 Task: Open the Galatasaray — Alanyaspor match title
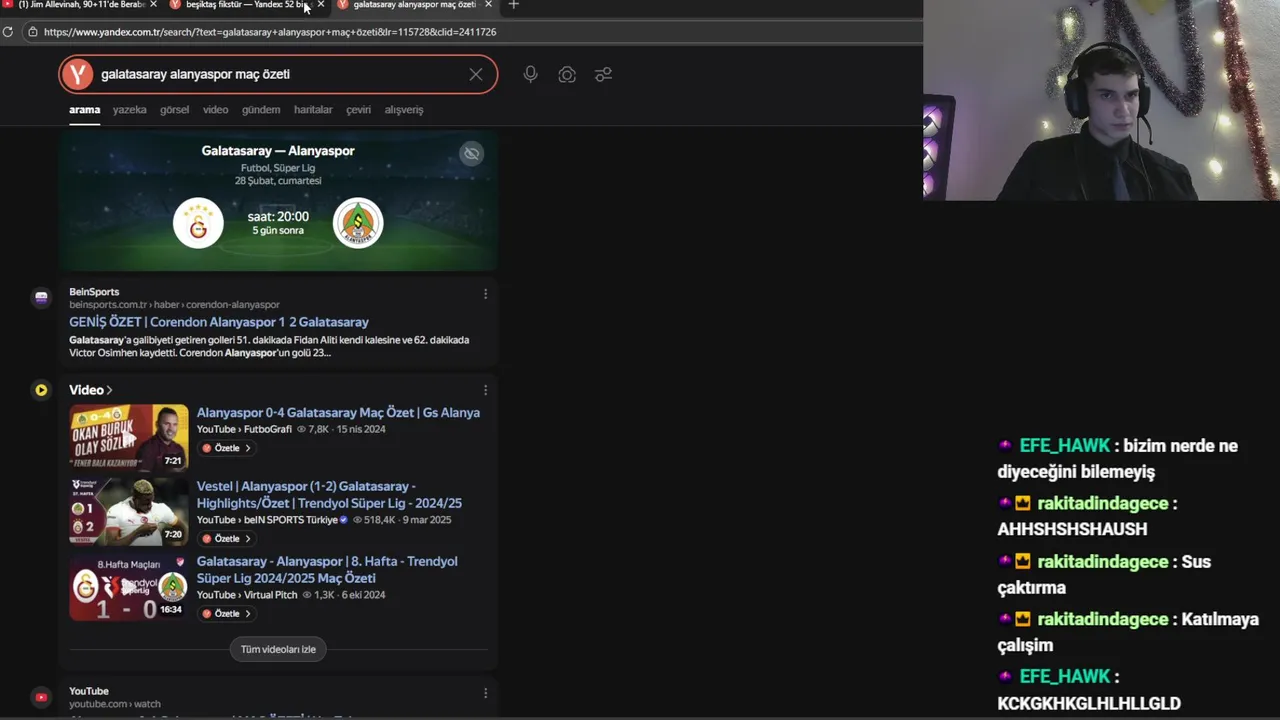point(278,151)
